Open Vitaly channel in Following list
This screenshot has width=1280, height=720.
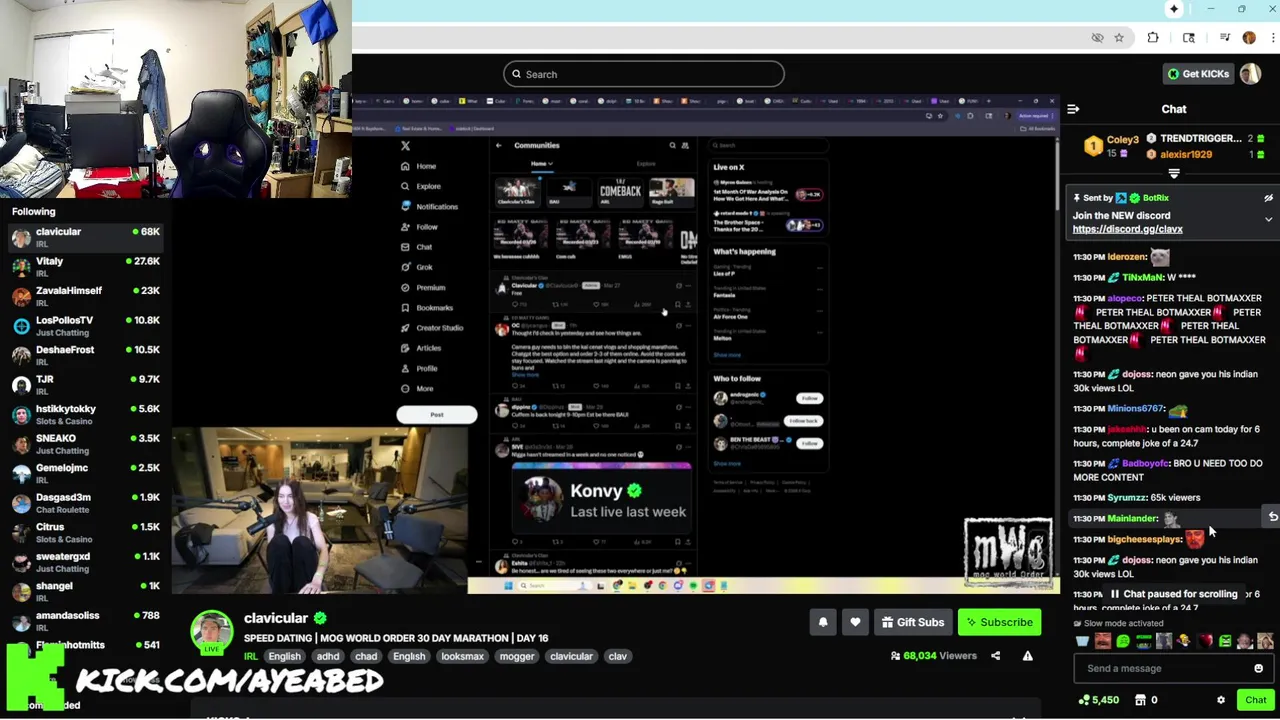pyautogui.click(x=86, y=267)
